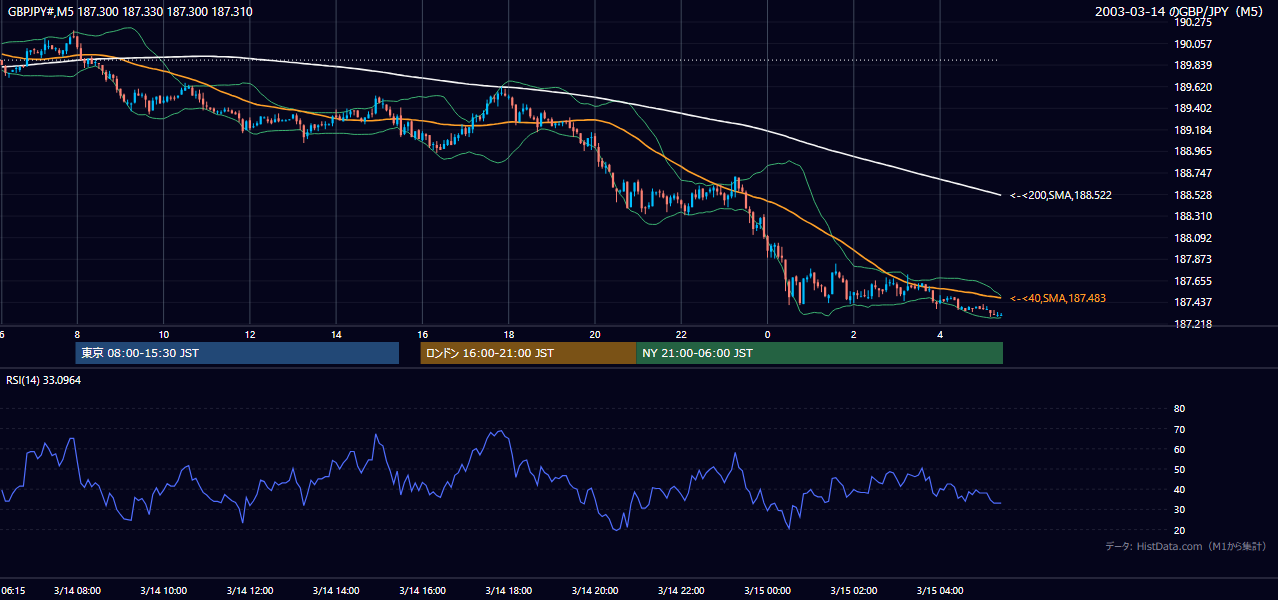Image resolution: width=1278 pixels, height=600 pixels.
Task: Click the NY 21:00-06:00 JST session bar
Action: (x=819, y=353)
